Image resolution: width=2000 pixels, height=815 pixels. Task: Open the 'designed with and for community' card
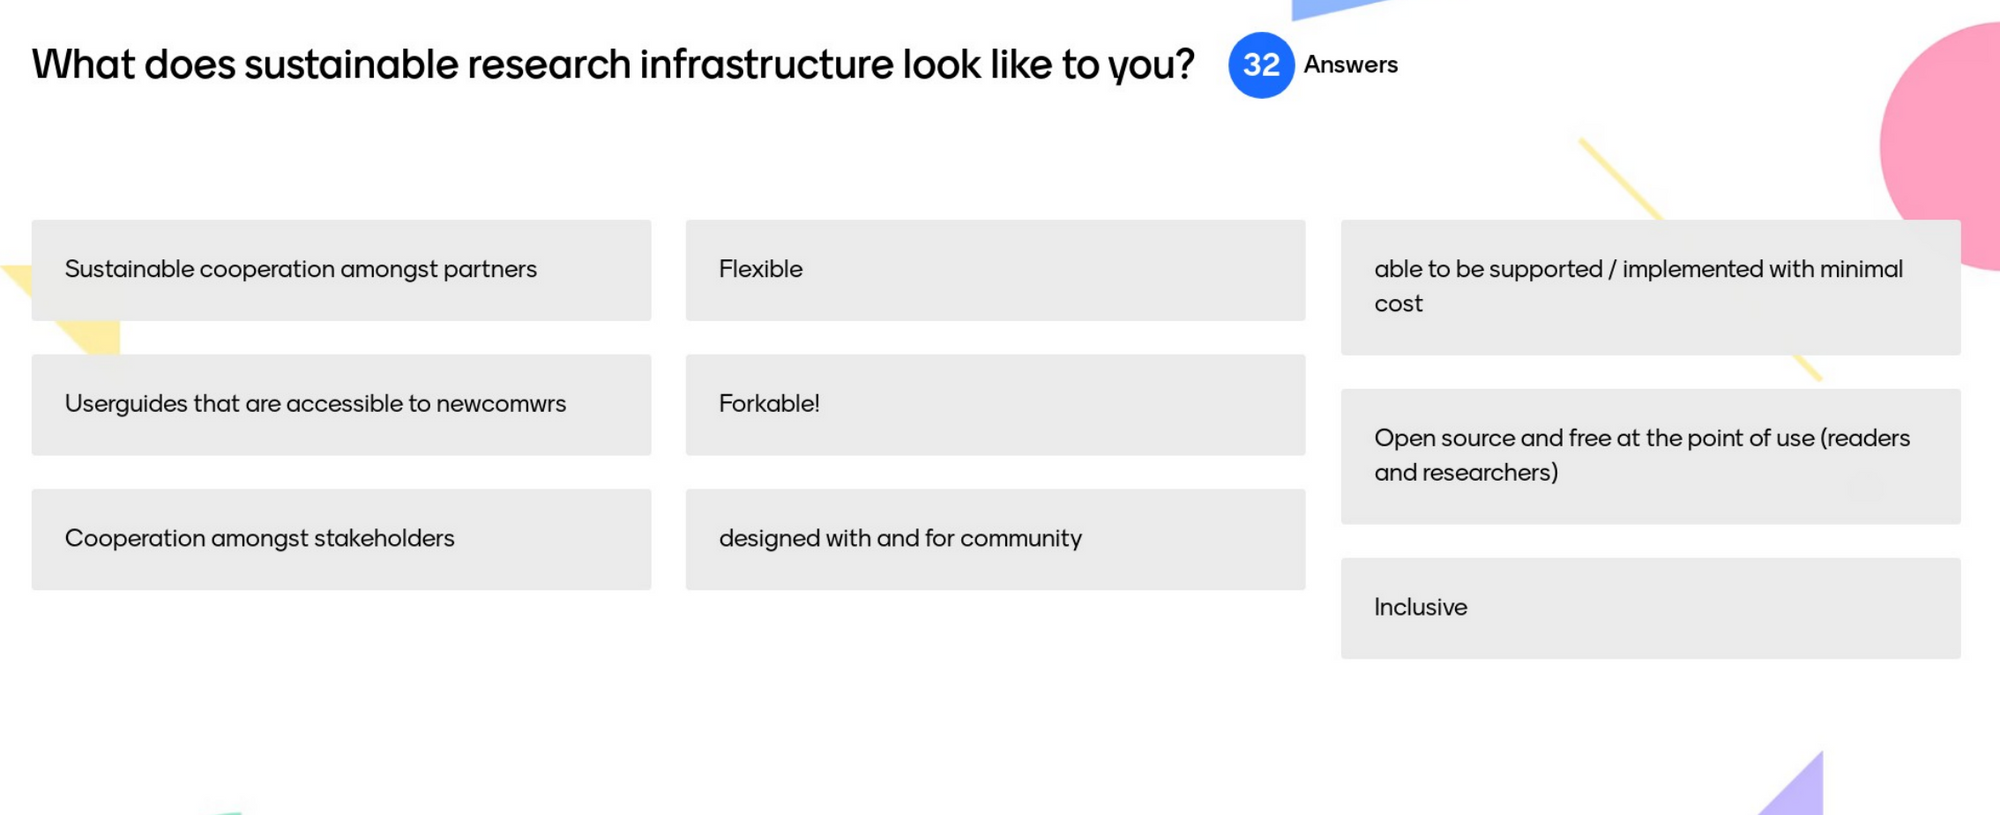[x=995, y=539]
